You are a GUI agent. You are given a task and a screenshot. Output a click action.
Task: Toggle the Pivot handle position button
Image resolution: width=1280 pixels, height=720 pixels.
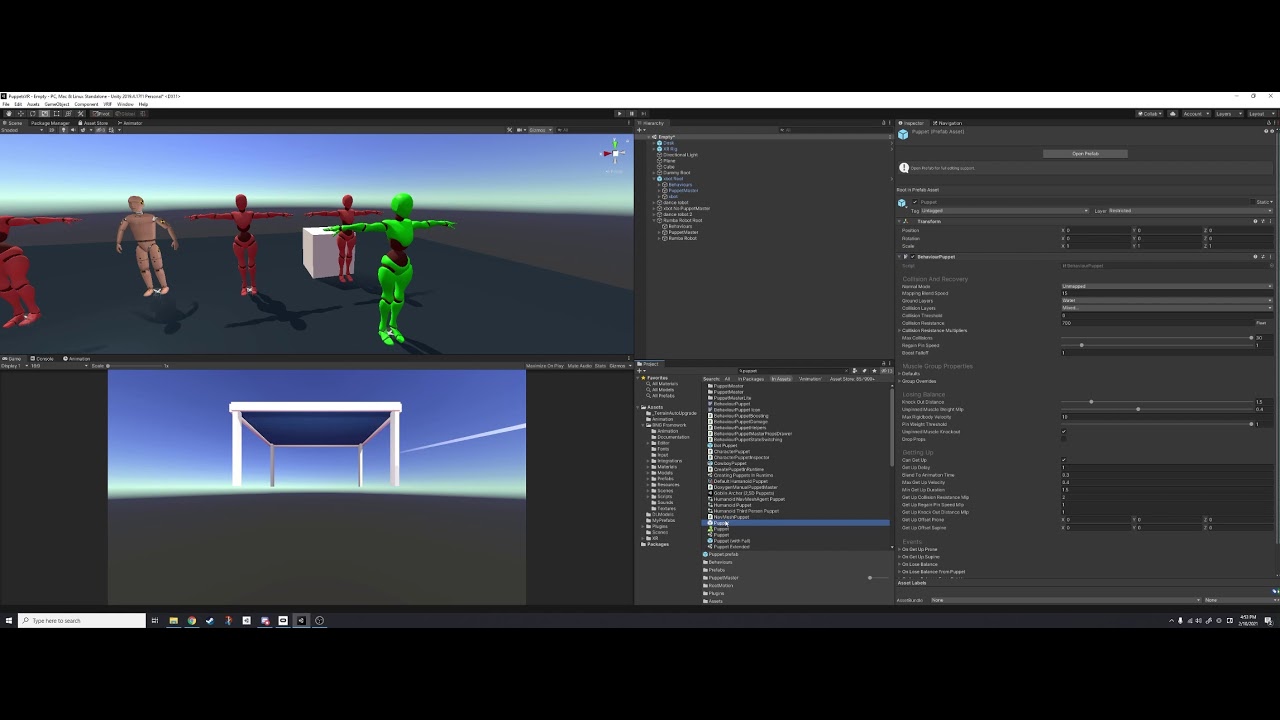coord(101,114)
